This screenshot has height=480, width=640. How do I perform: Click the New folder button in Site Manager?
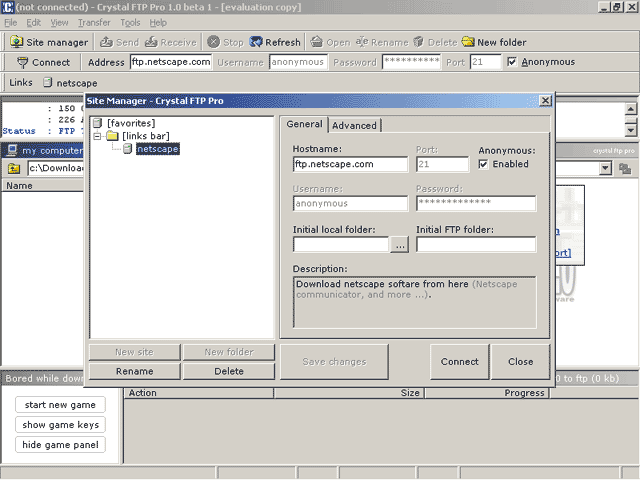click(229, 352)
